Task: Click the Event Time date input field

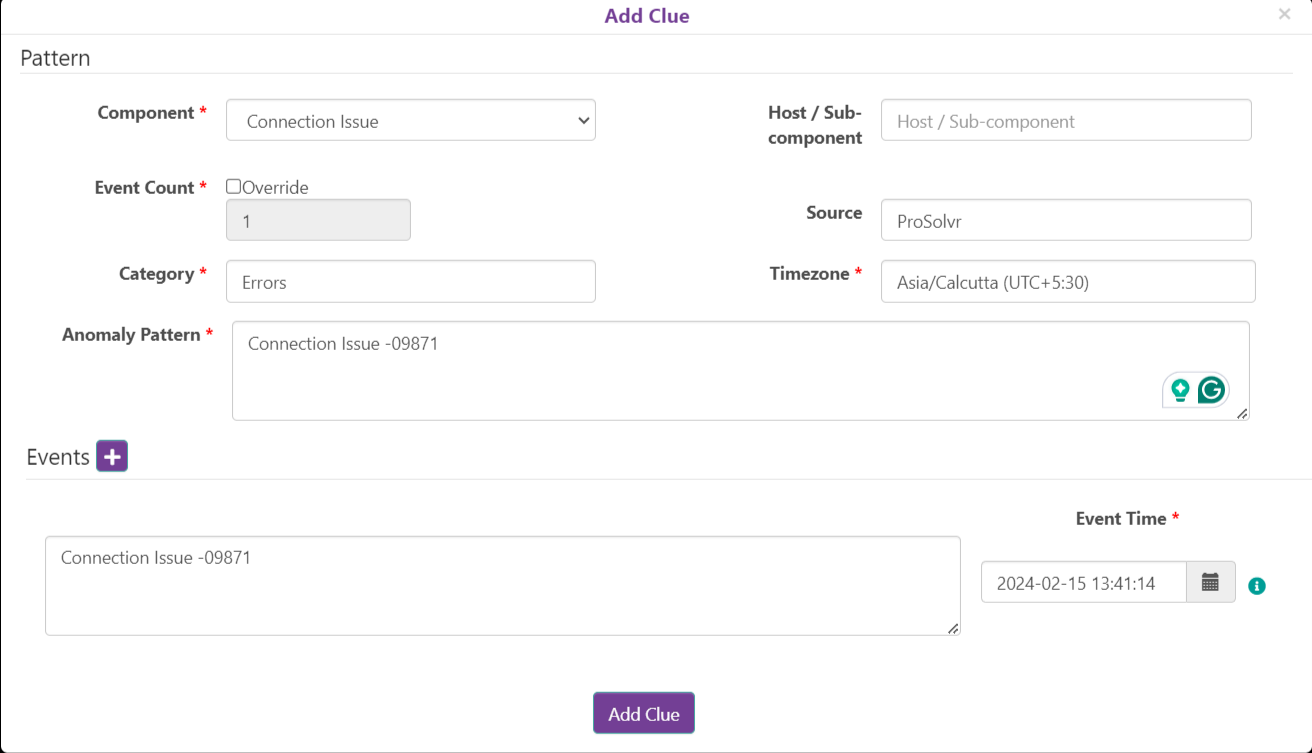Action: coord(1084,582)
